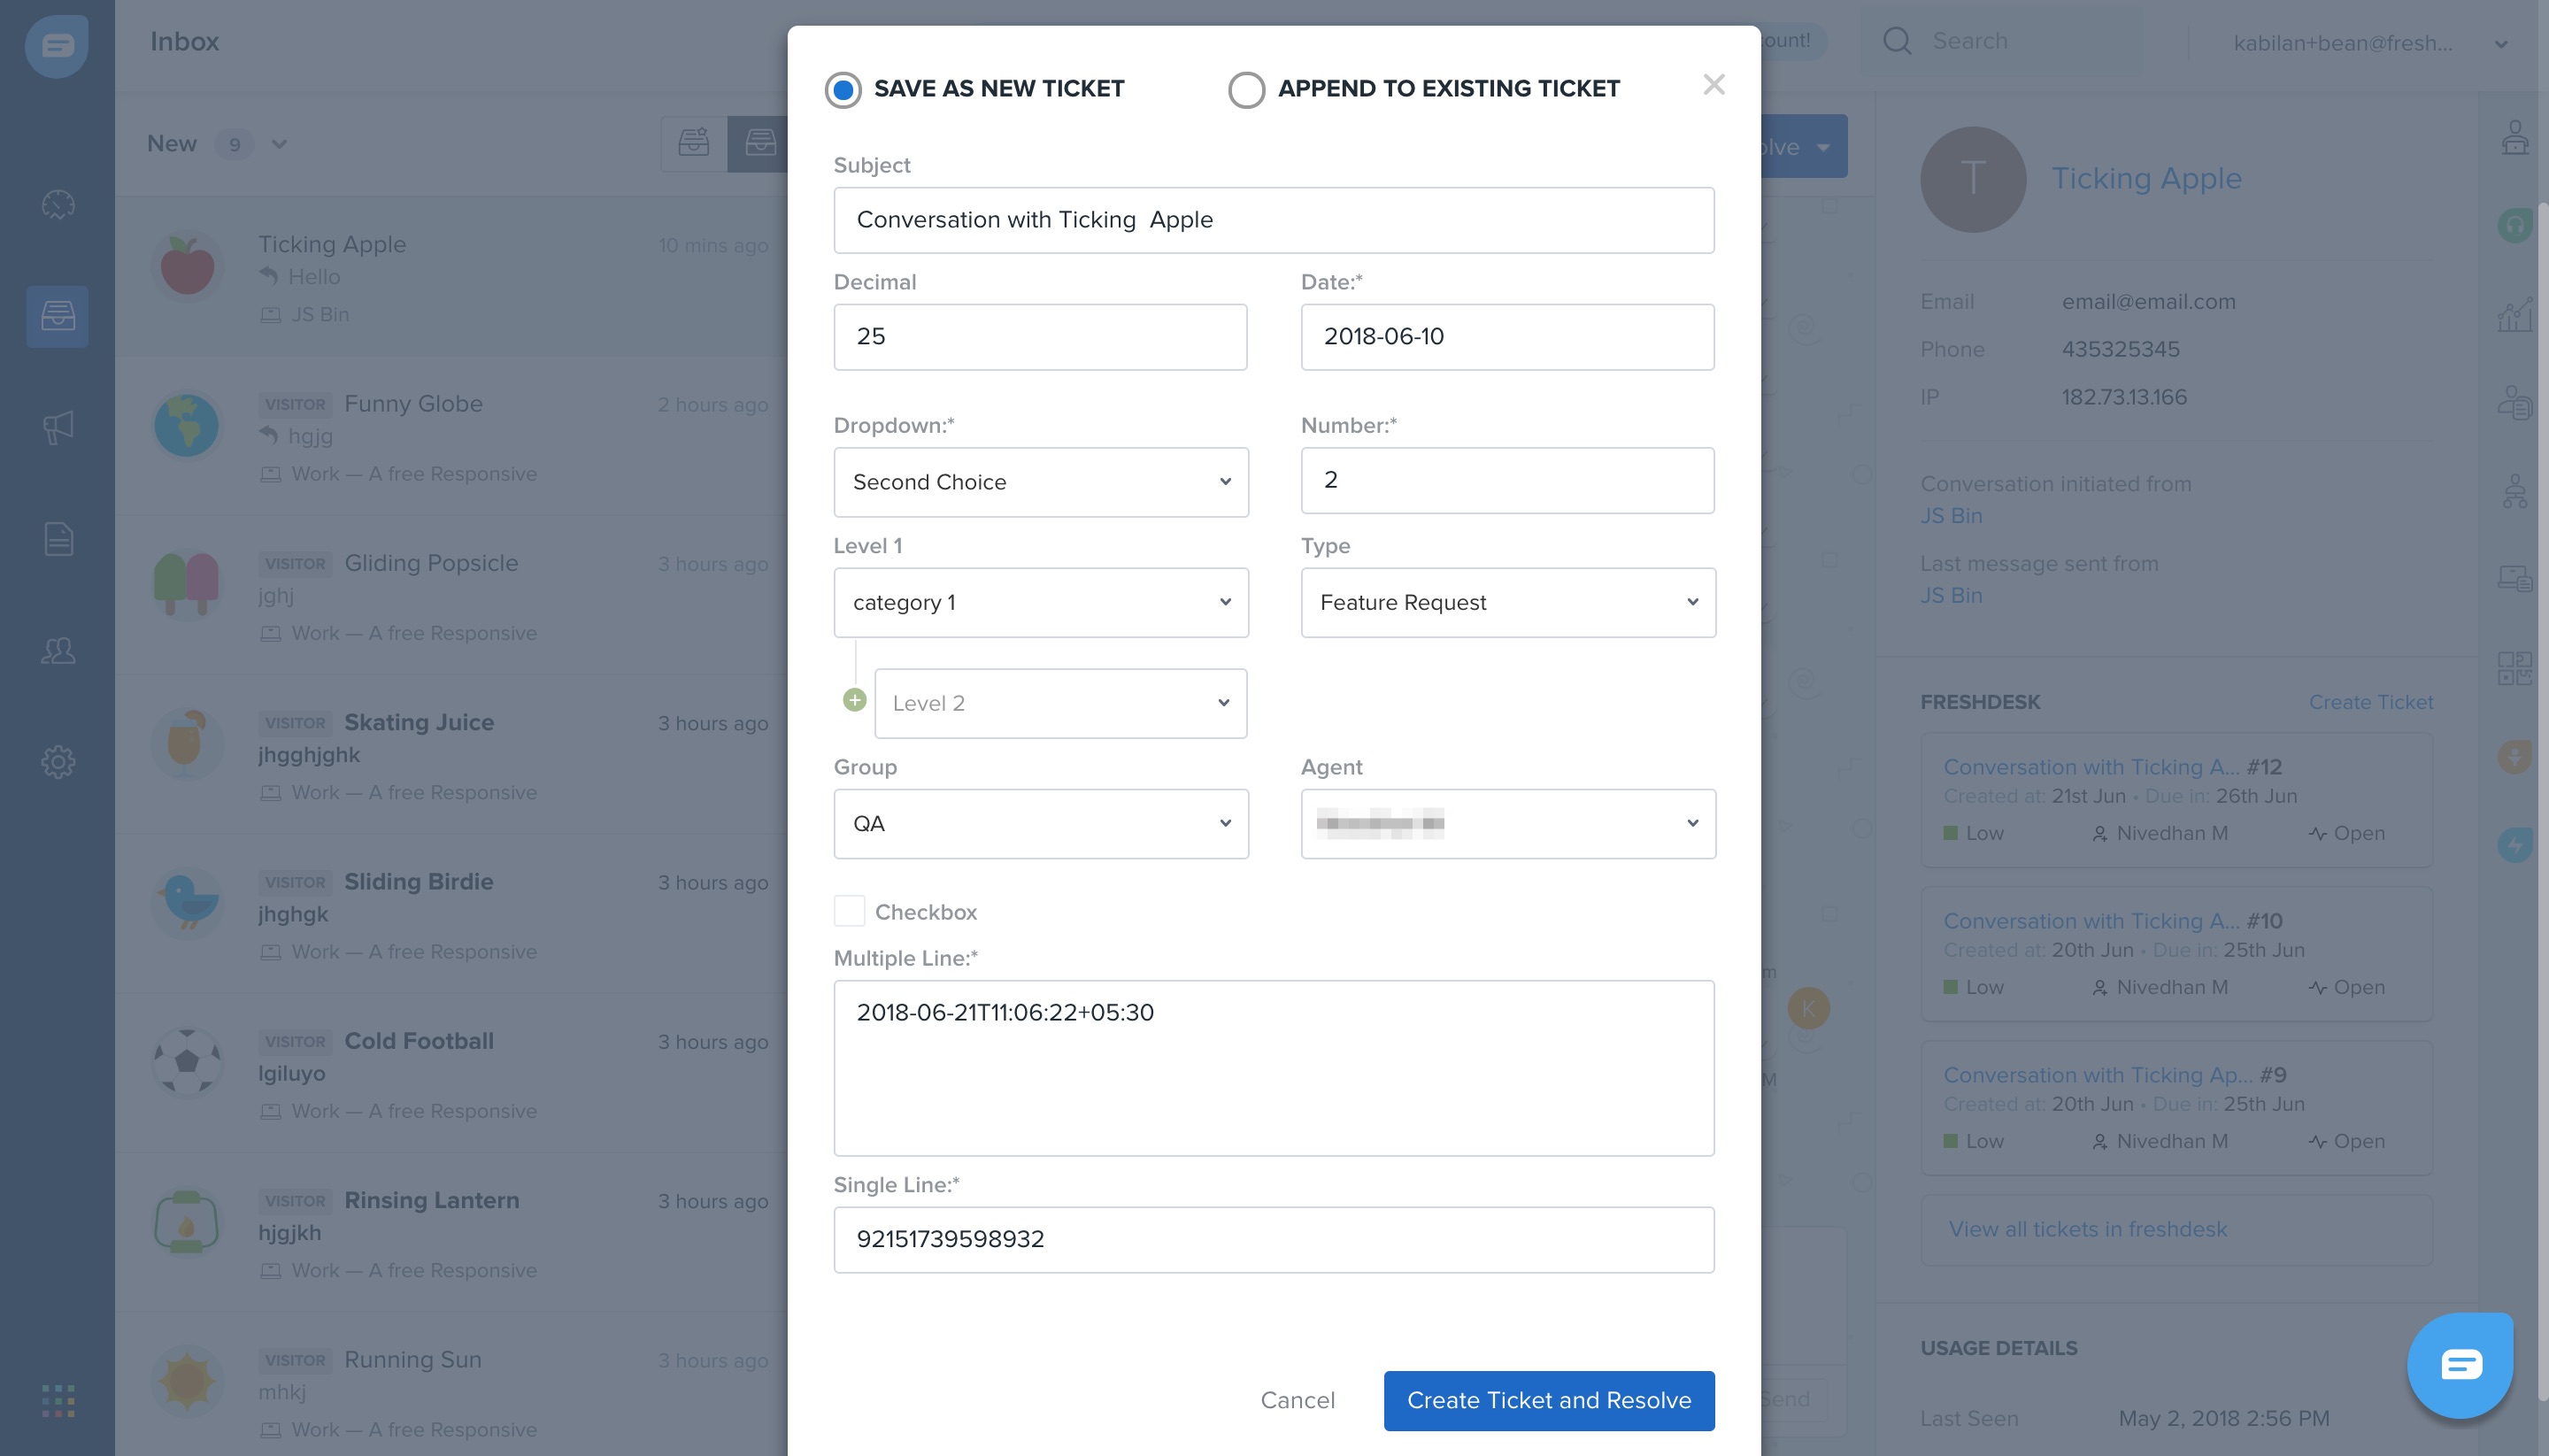Open the app switcher grid icon
This screenshot has height=1456, width=2549.
57,1400
